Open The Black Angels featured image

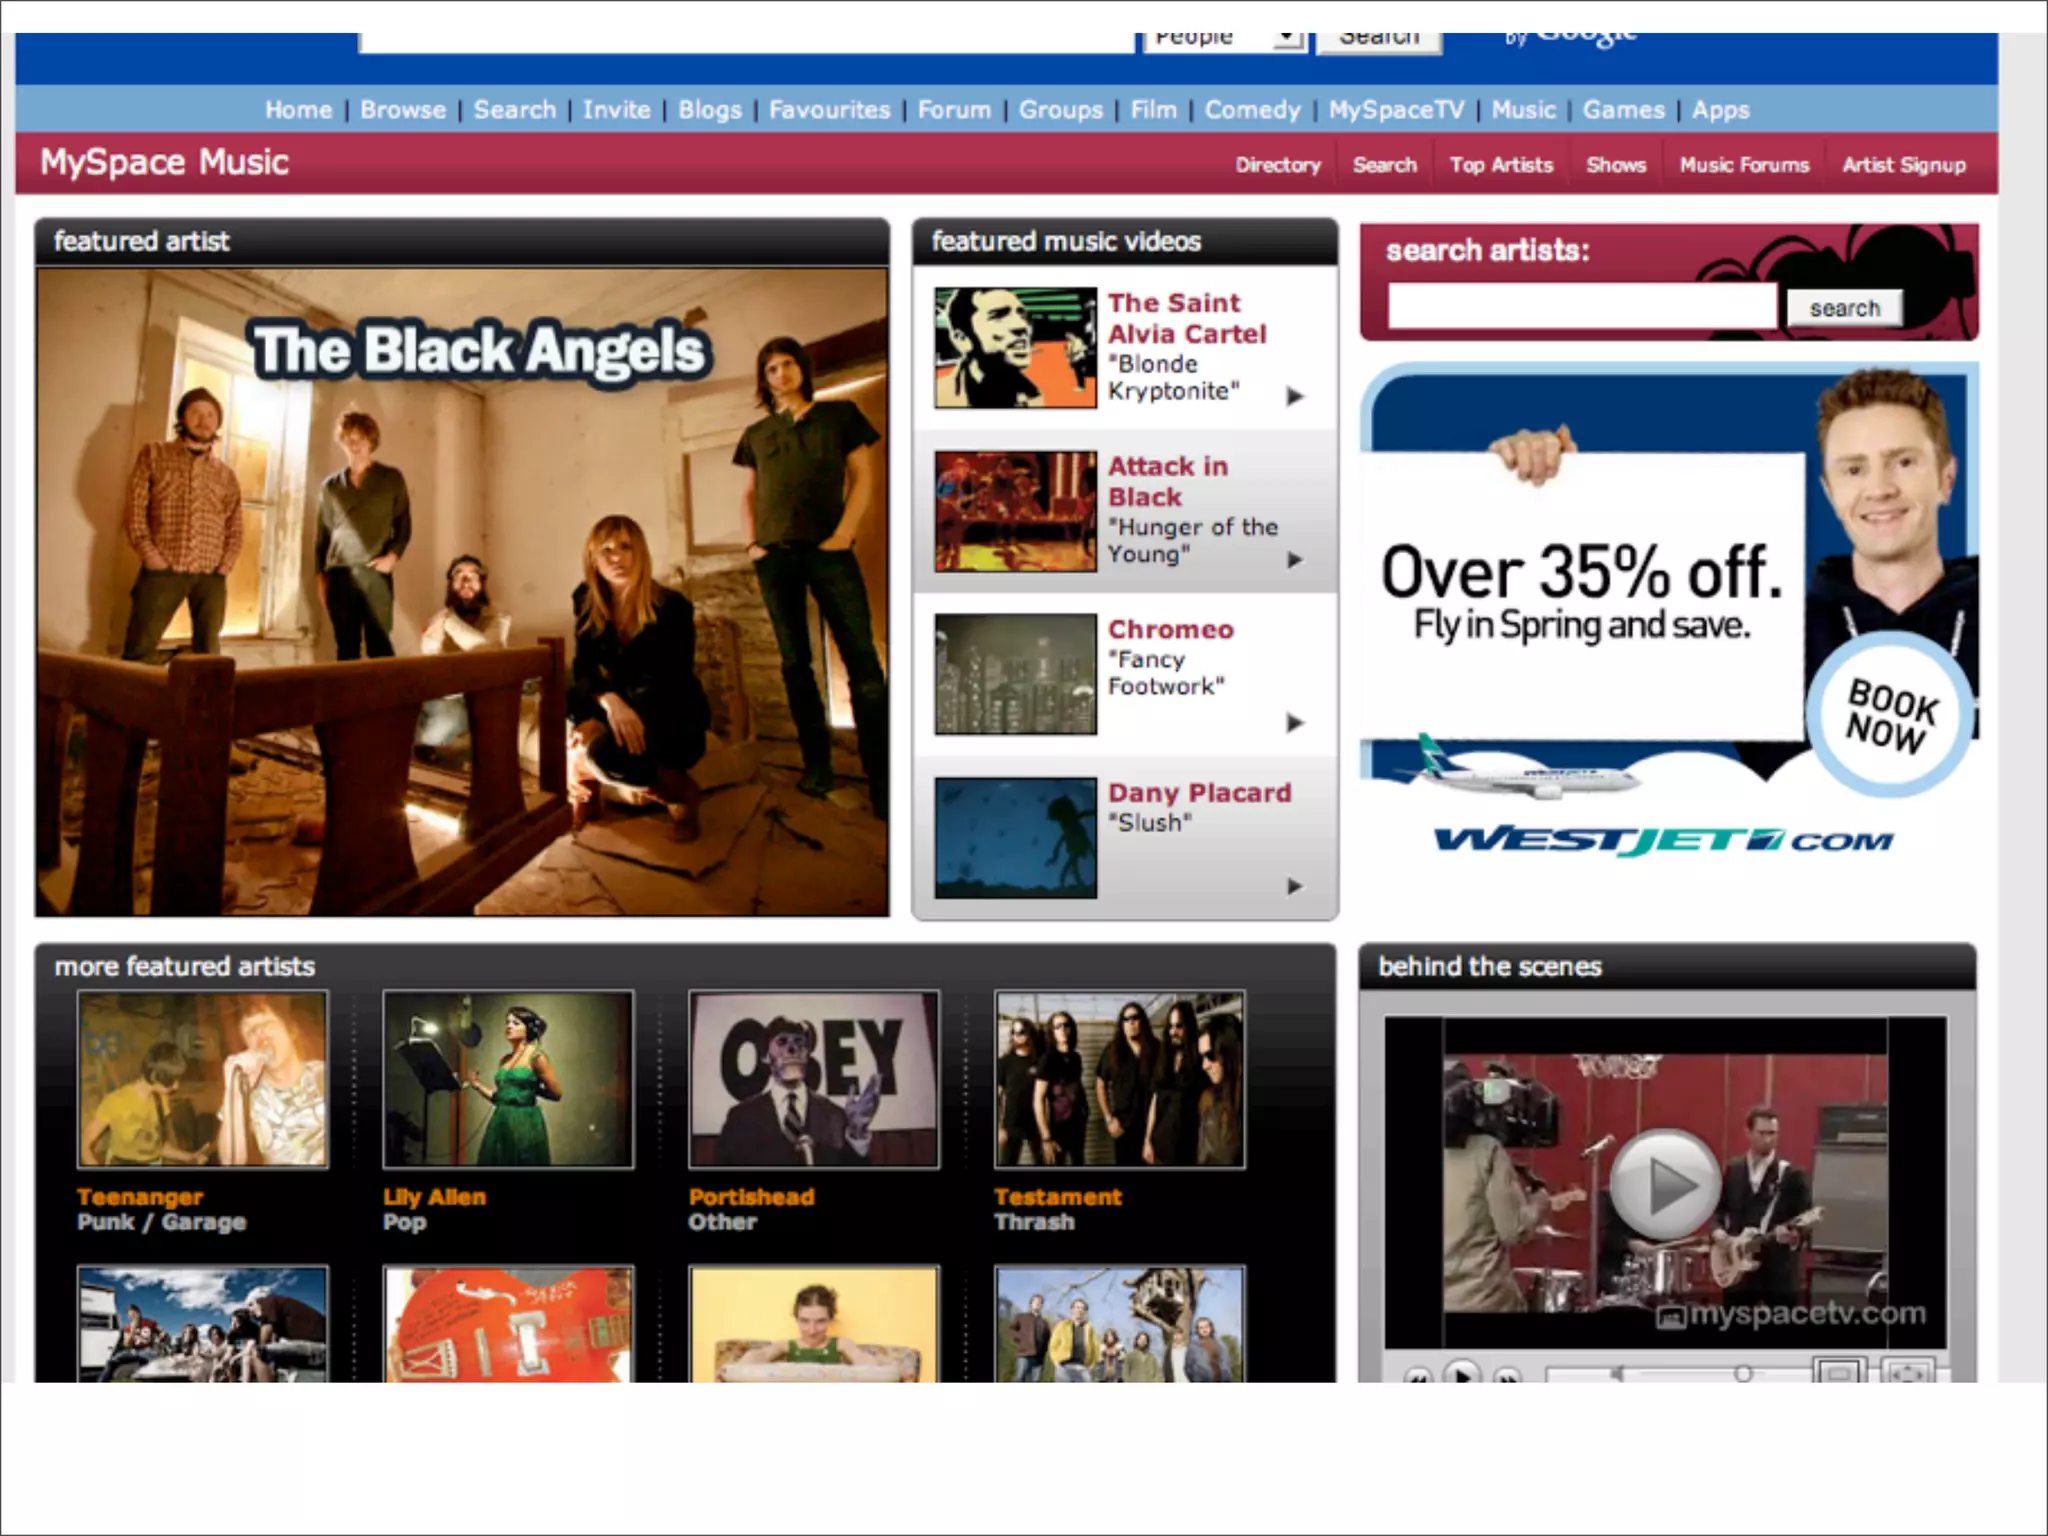[462, 591]
